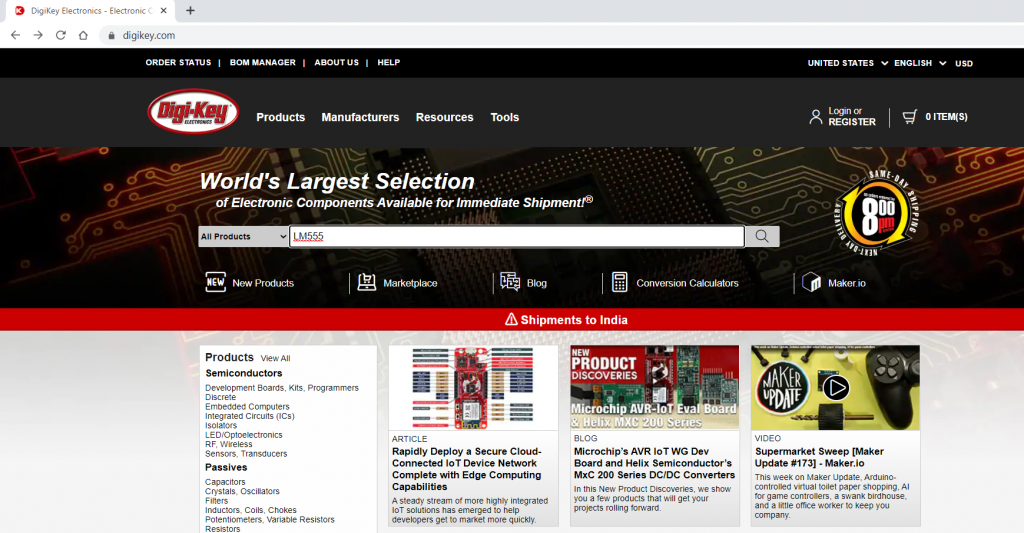Go back in browser history
The width and height of the screenshot is (1024, 533).
tap(16, 35)
